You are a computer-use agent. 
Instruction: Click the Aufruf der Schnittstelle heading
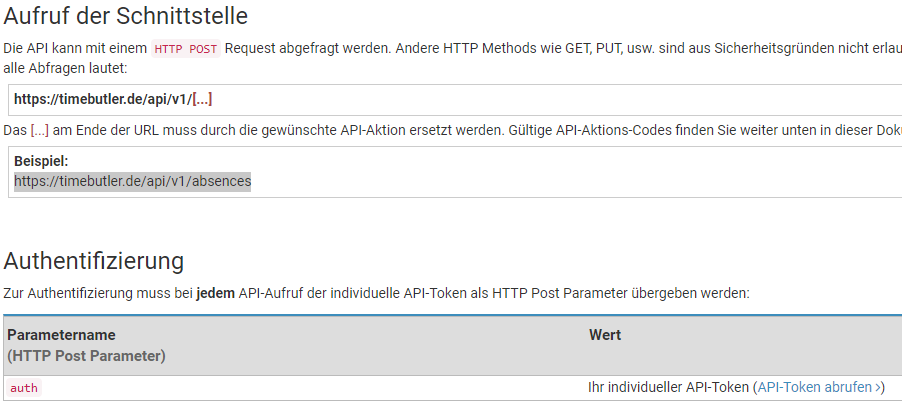[125, 16]
